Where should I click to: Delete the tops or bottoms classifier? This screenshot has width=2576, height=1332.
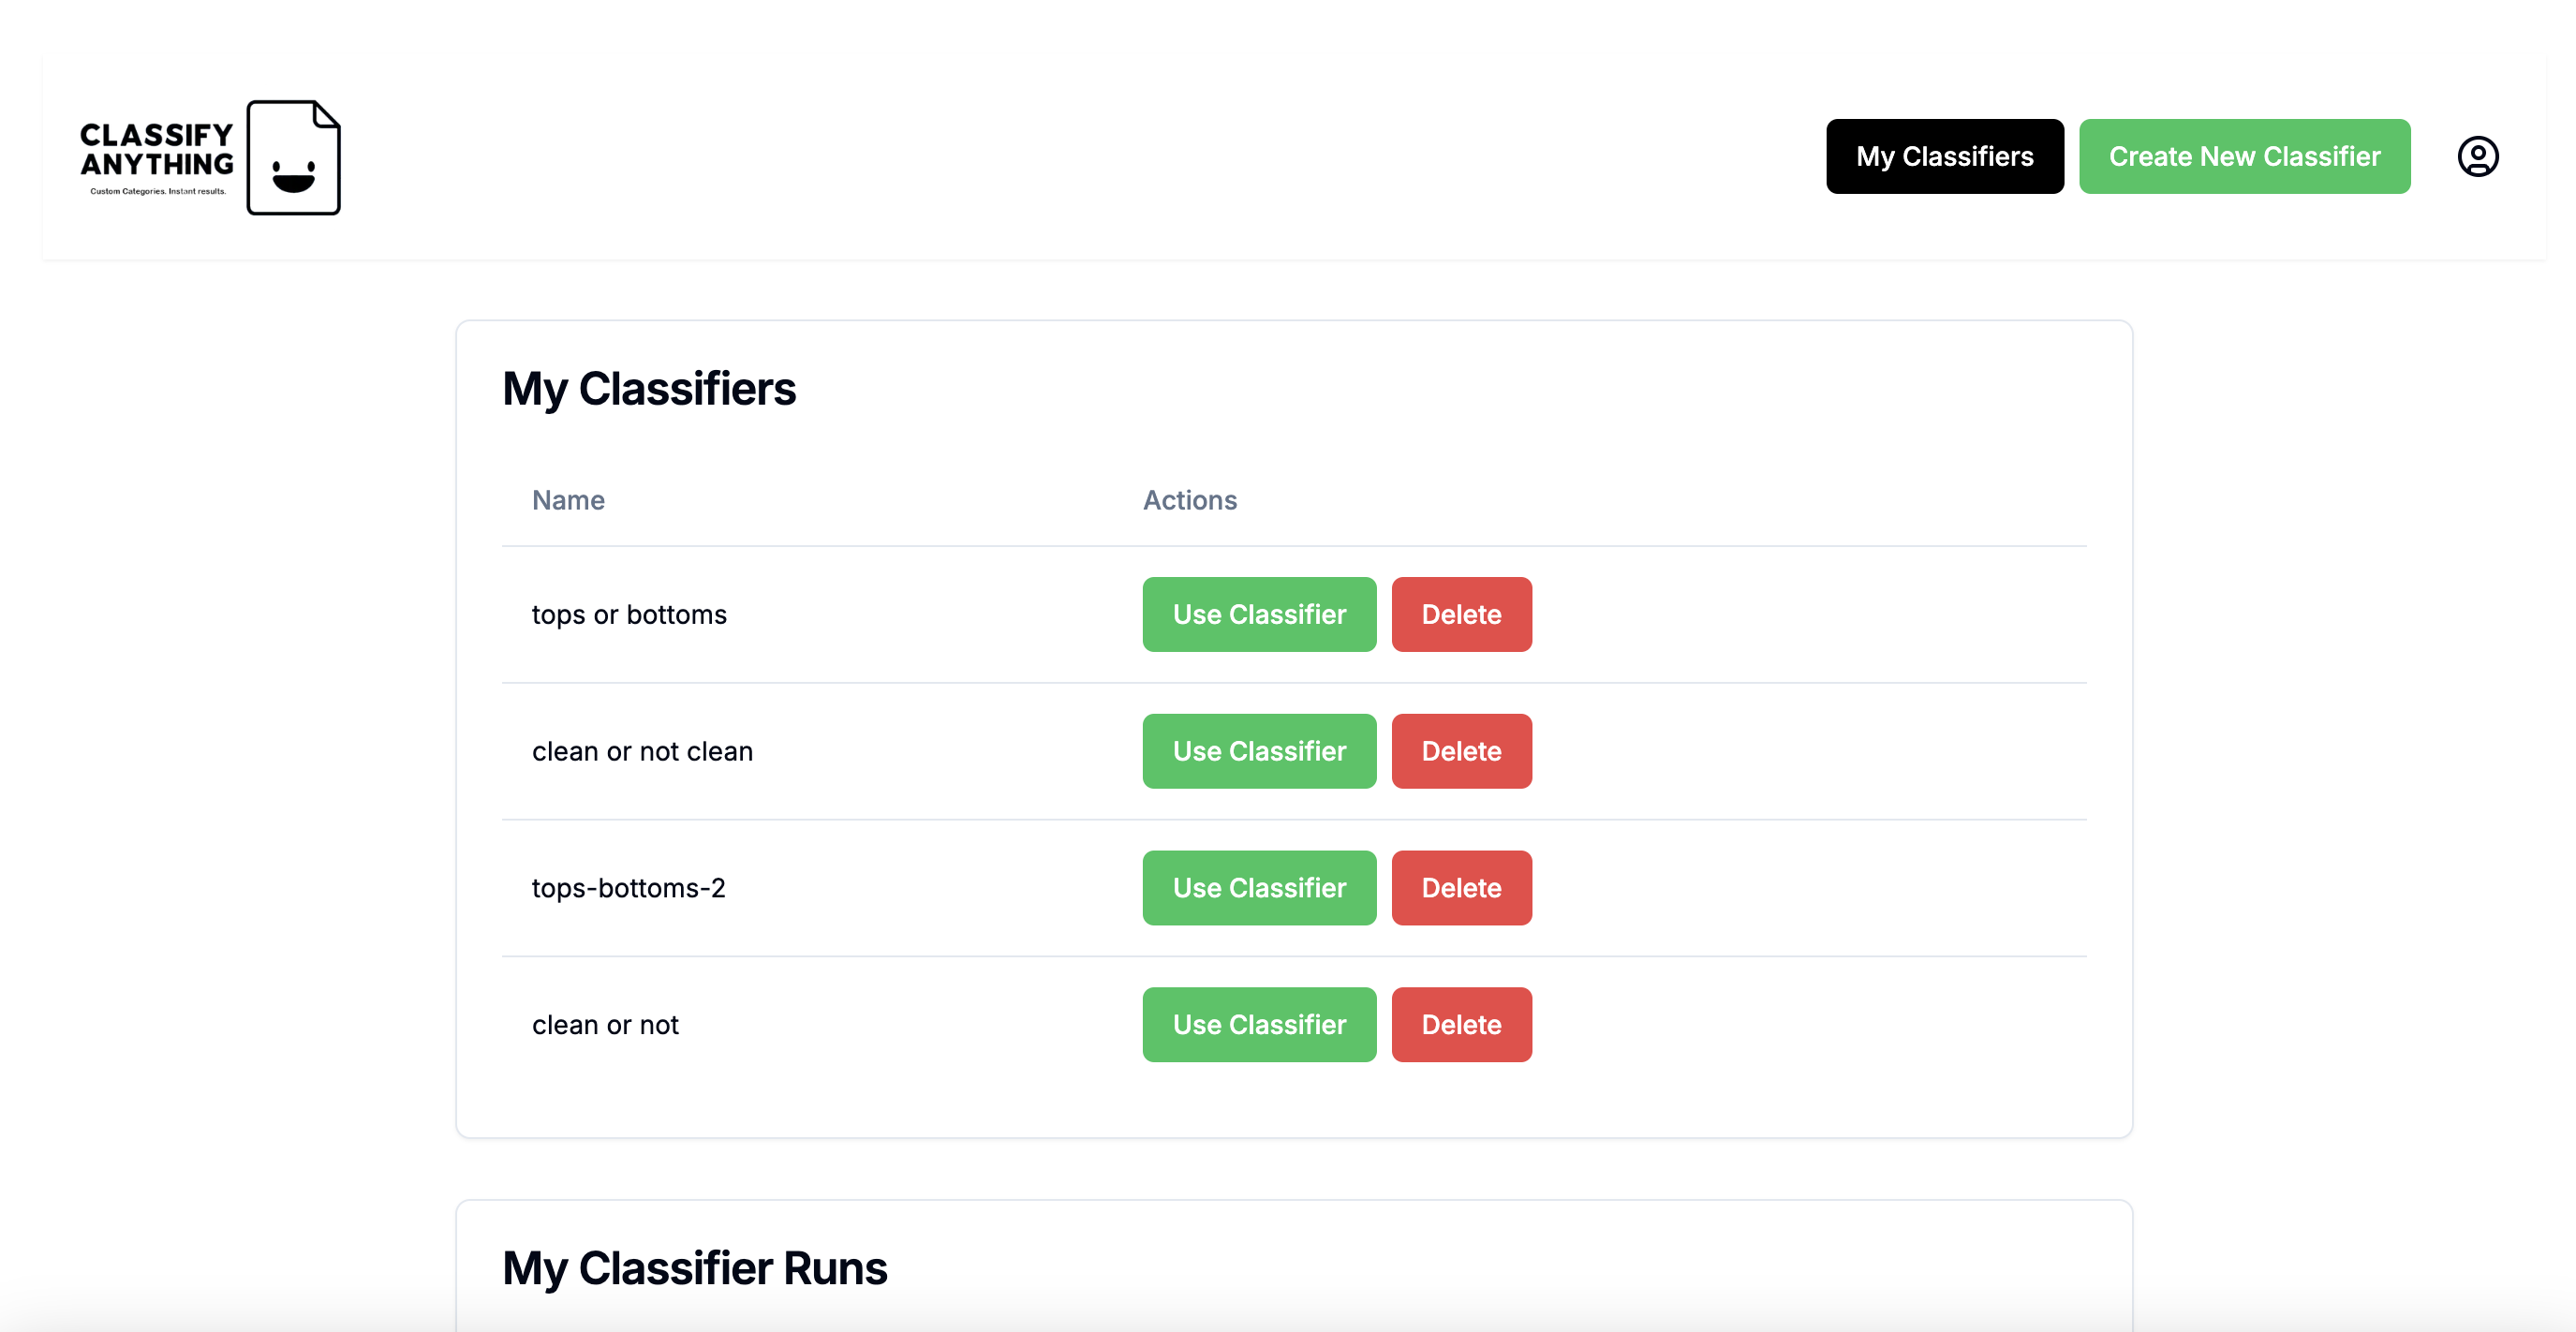1461,615
